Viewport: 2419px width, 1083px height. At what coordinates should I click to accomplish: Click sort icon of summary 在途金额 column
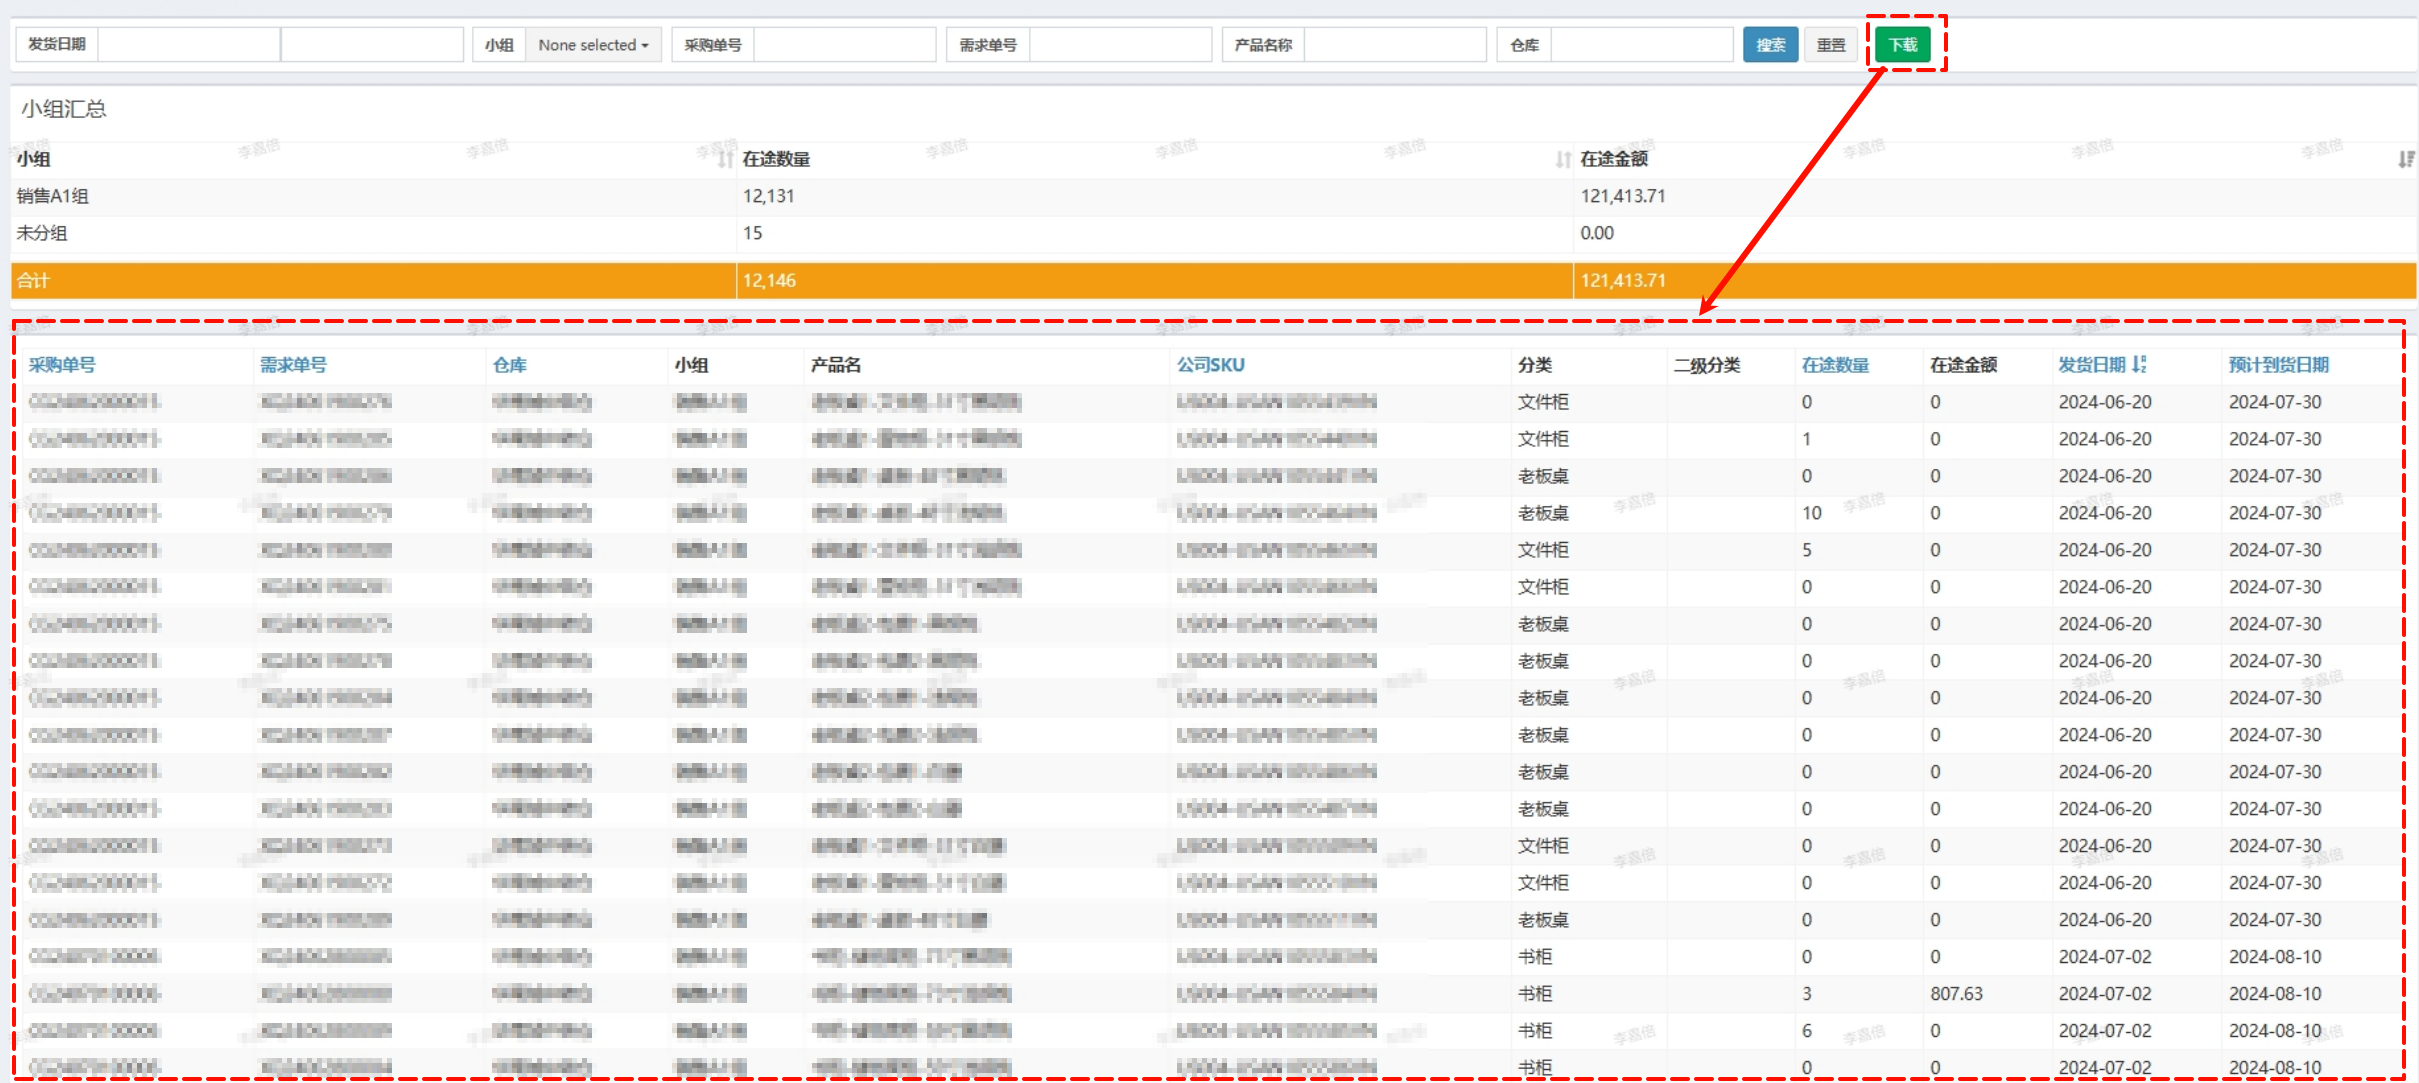2406,159
